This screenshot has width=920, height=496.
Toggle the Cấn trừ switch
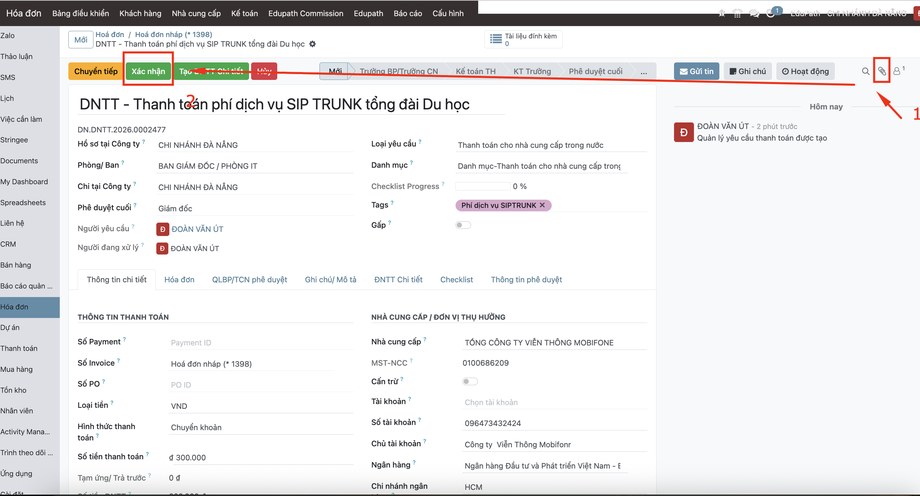470,382
